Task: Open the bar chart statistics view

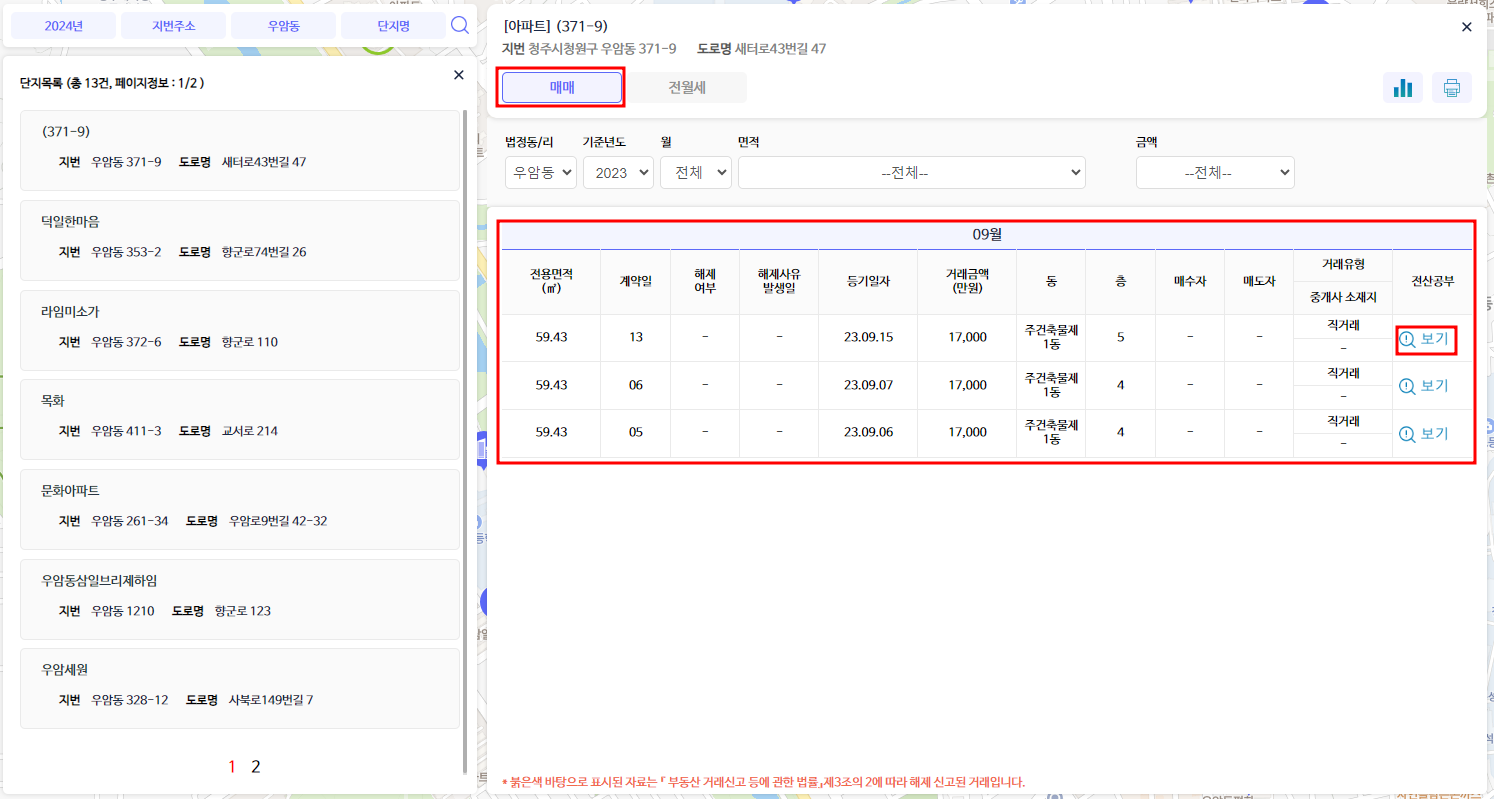Action: (x=1402, y=87)
